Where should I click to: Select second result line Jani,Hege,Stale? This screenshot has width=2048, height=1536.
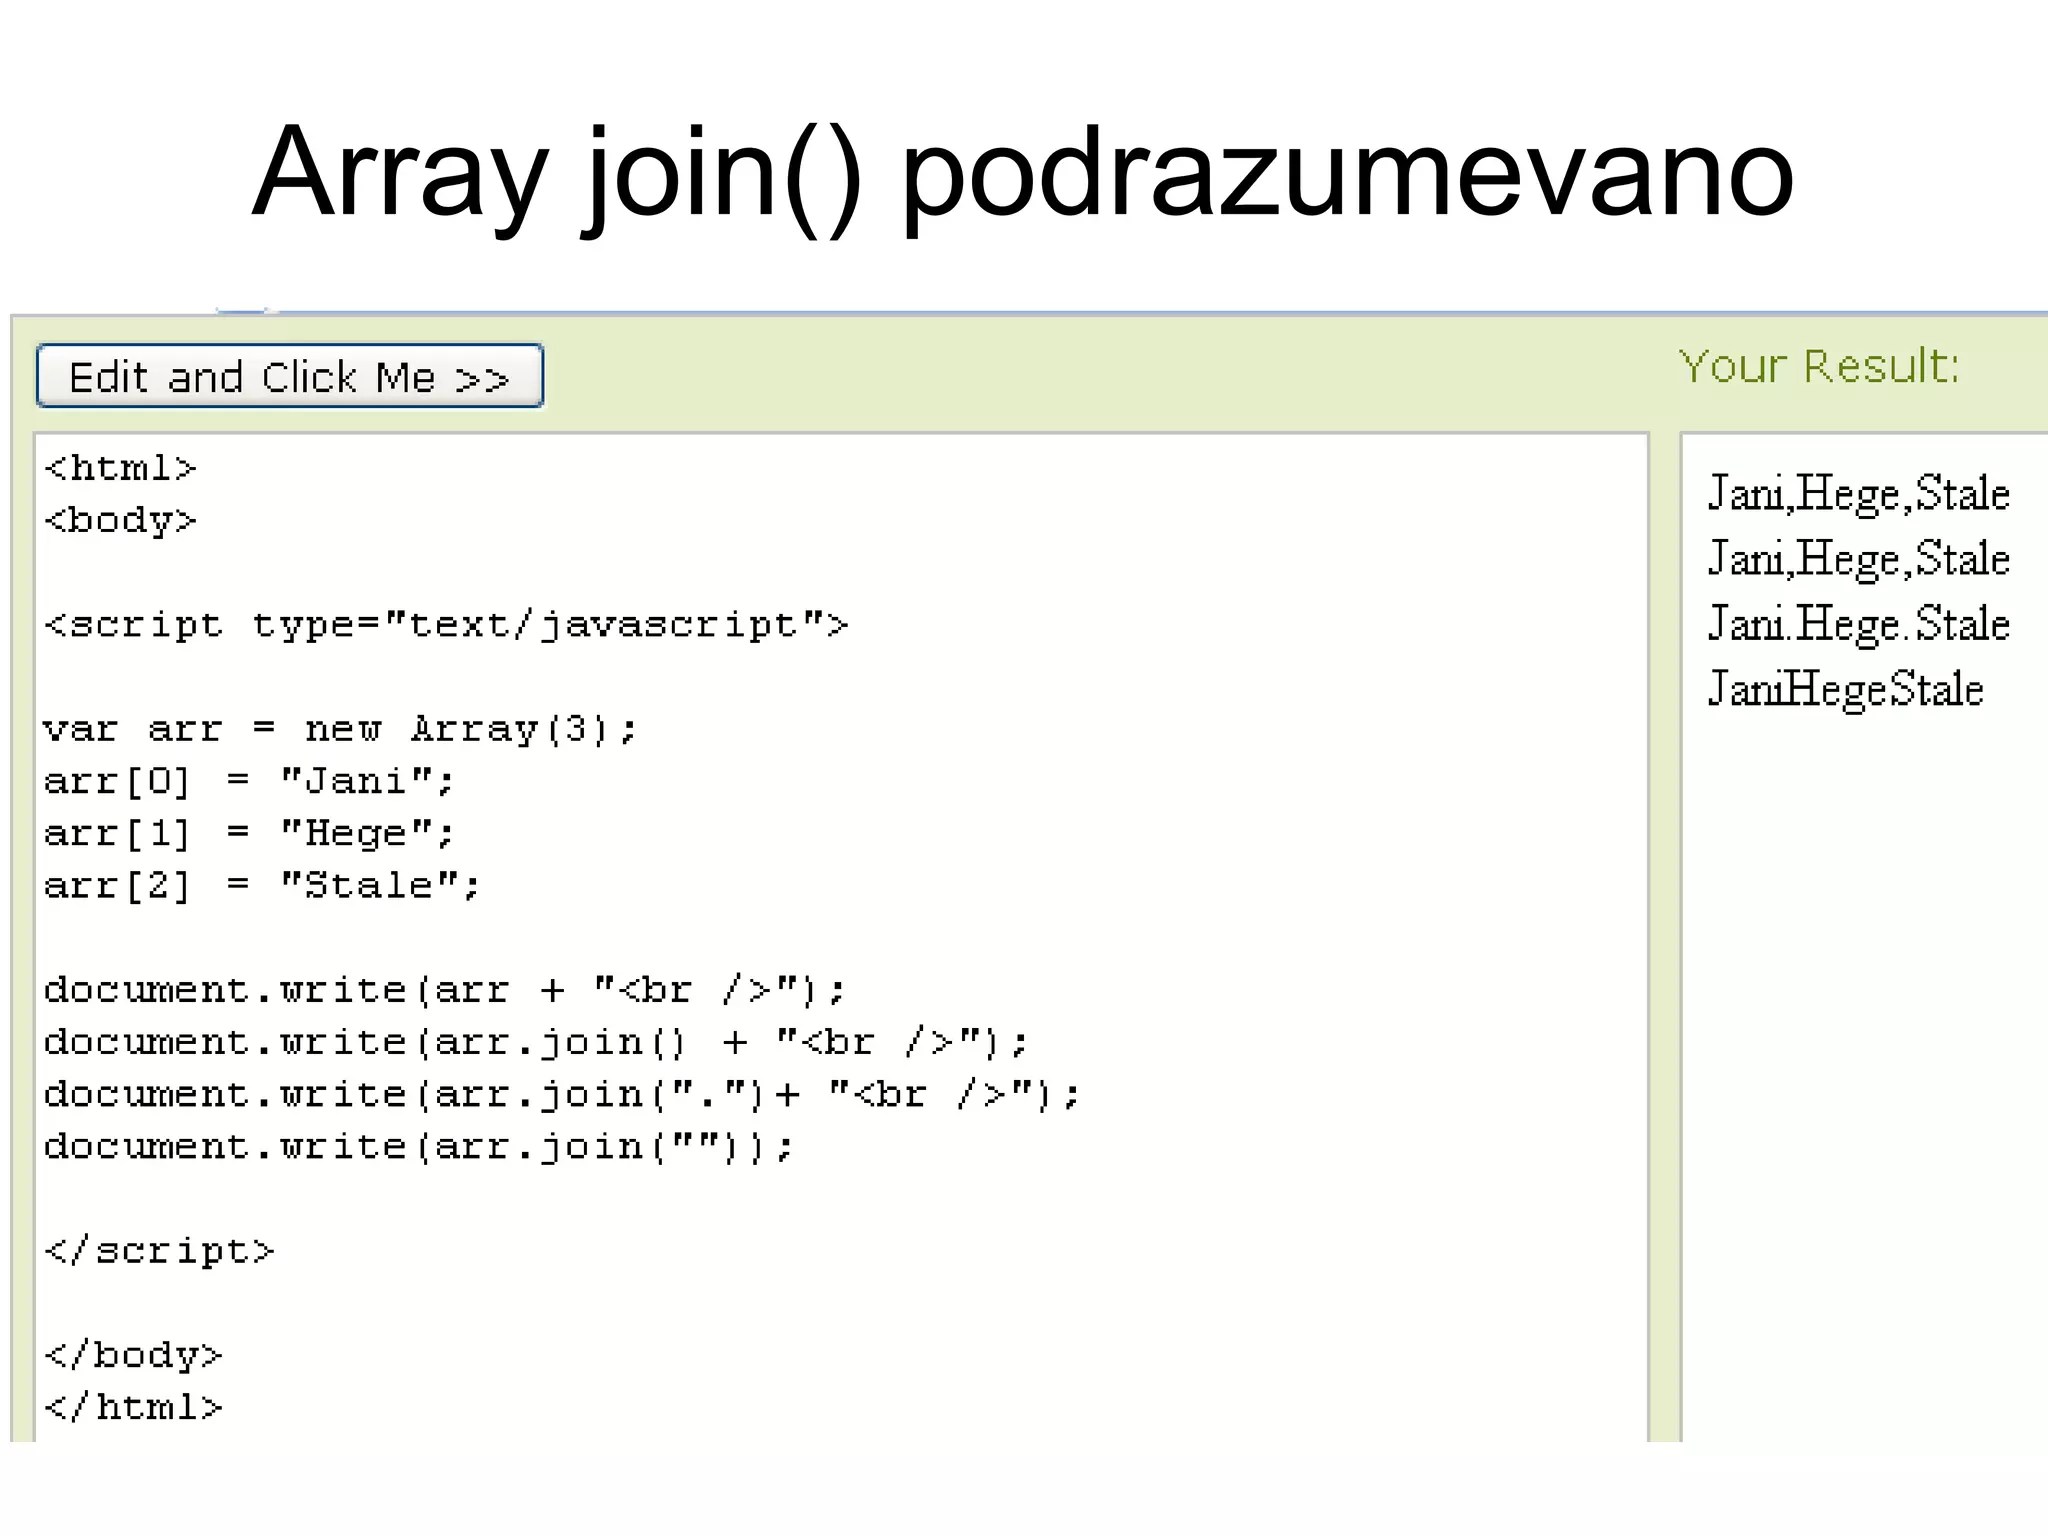point(1859,559)
